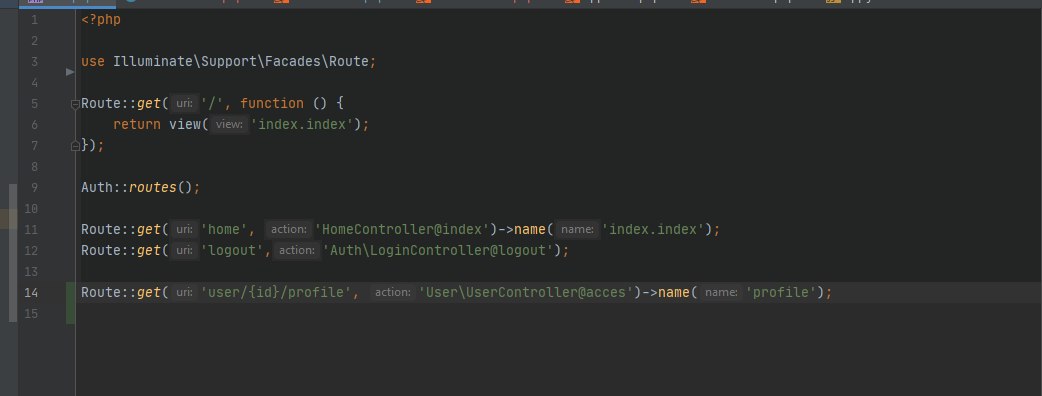
Task: Click 'Illuminate\Support\Facades\Route' import path
Action: pyautogui.click(x=241, y=61)
